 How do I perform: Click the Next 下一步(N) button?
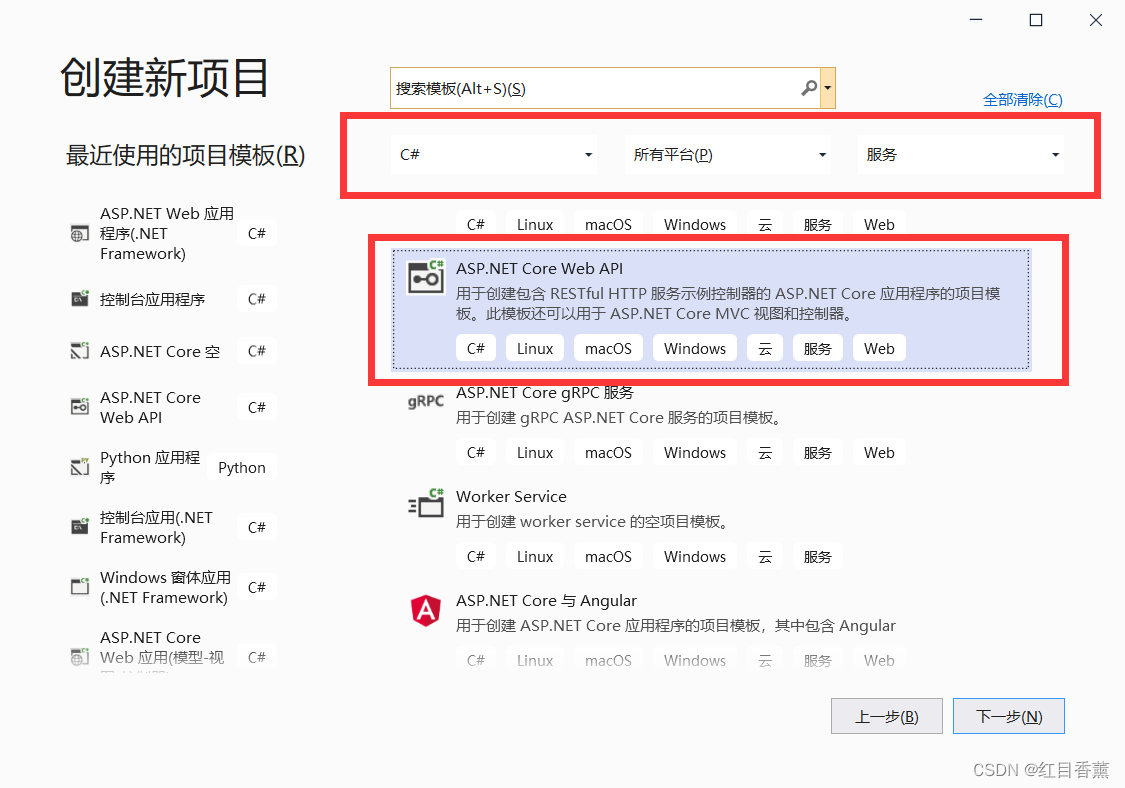point(1009,716)
